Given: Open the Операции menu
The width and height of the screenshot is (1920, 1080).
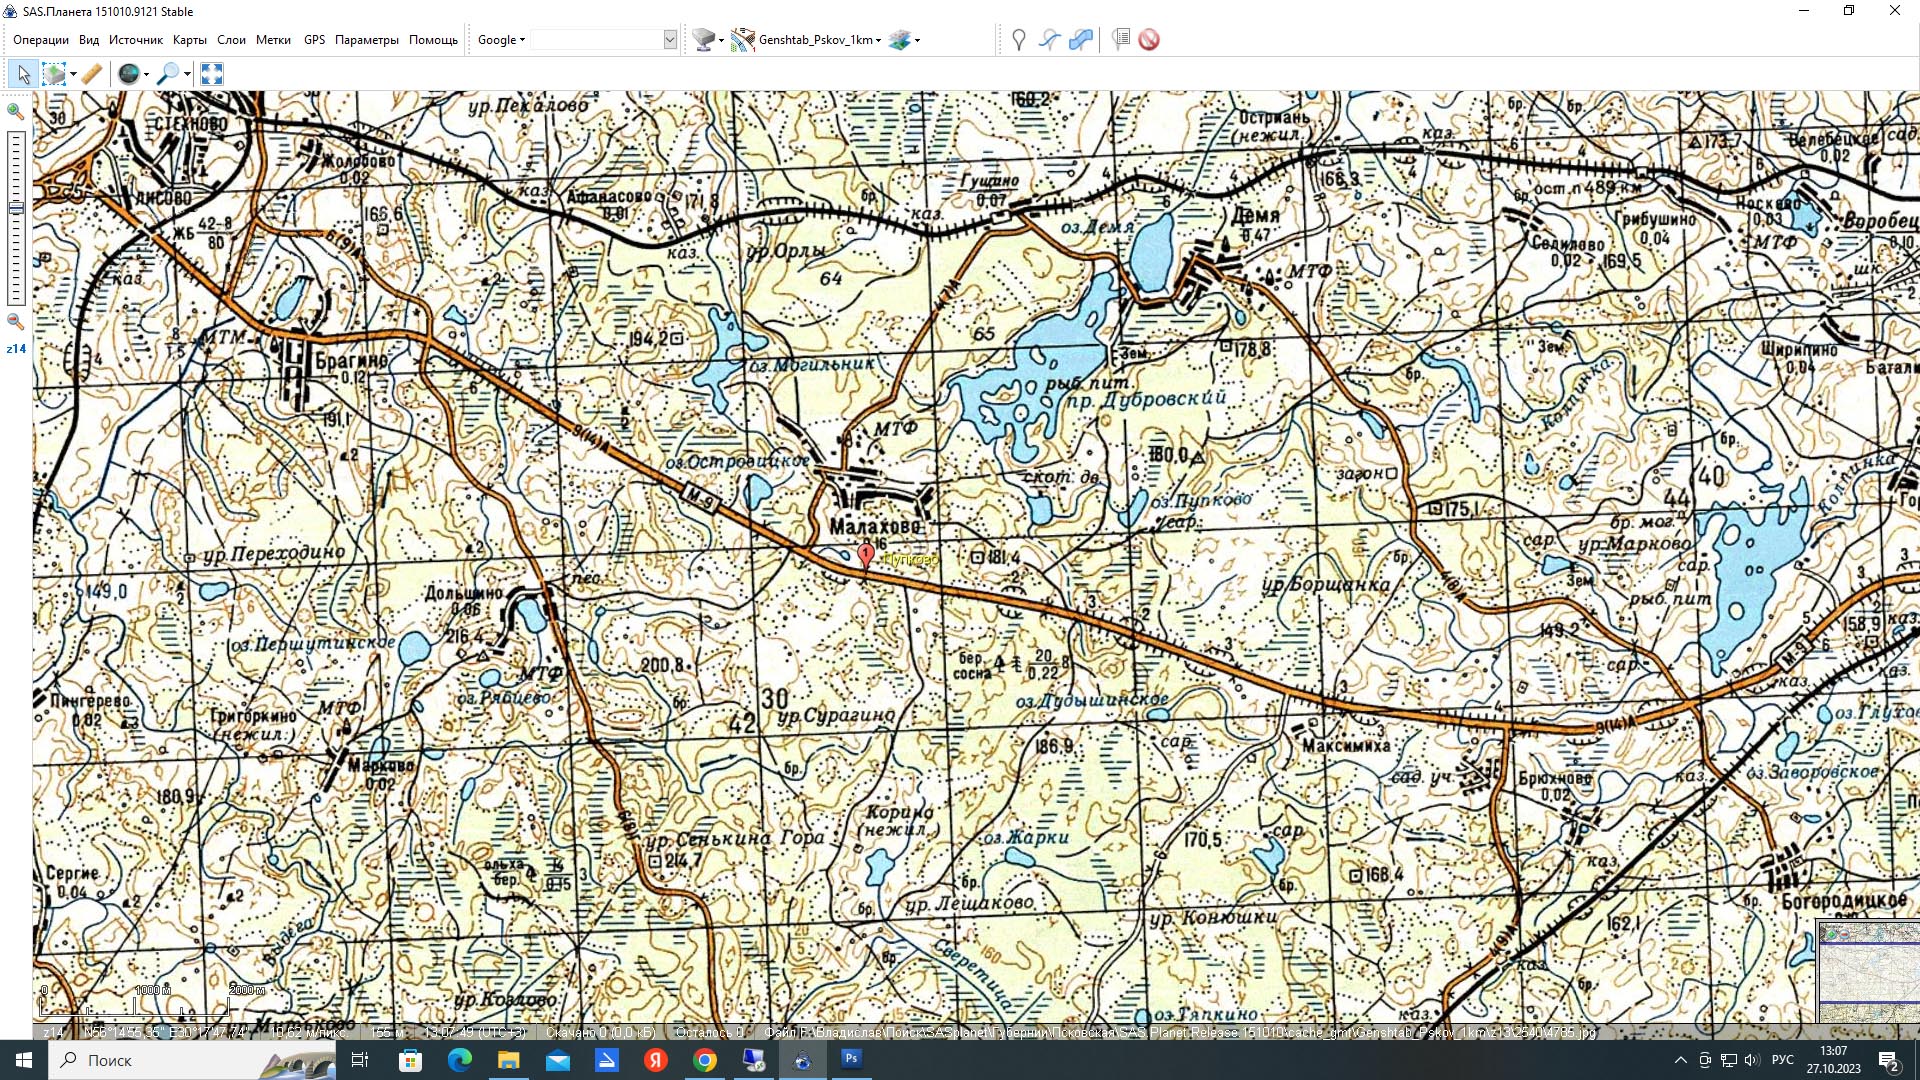Looking at the screenshot, I should point(41,40).
